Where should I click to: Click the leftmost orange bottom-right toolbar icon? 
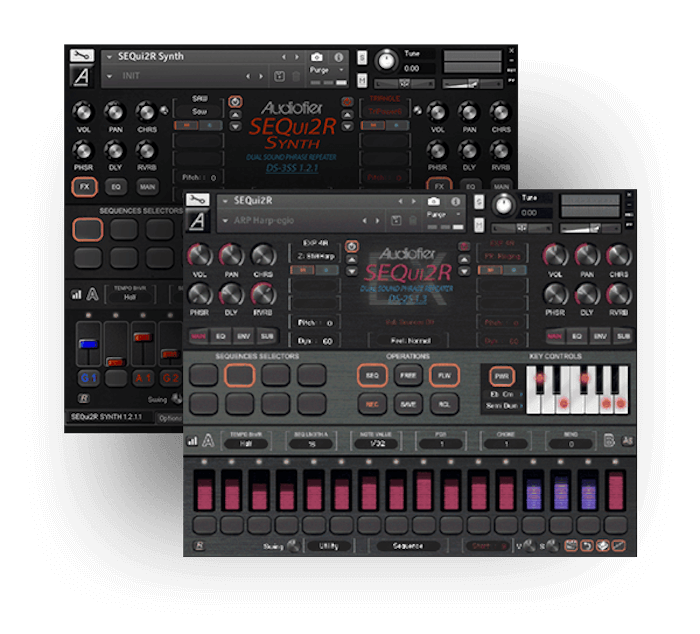coord(571,546)
